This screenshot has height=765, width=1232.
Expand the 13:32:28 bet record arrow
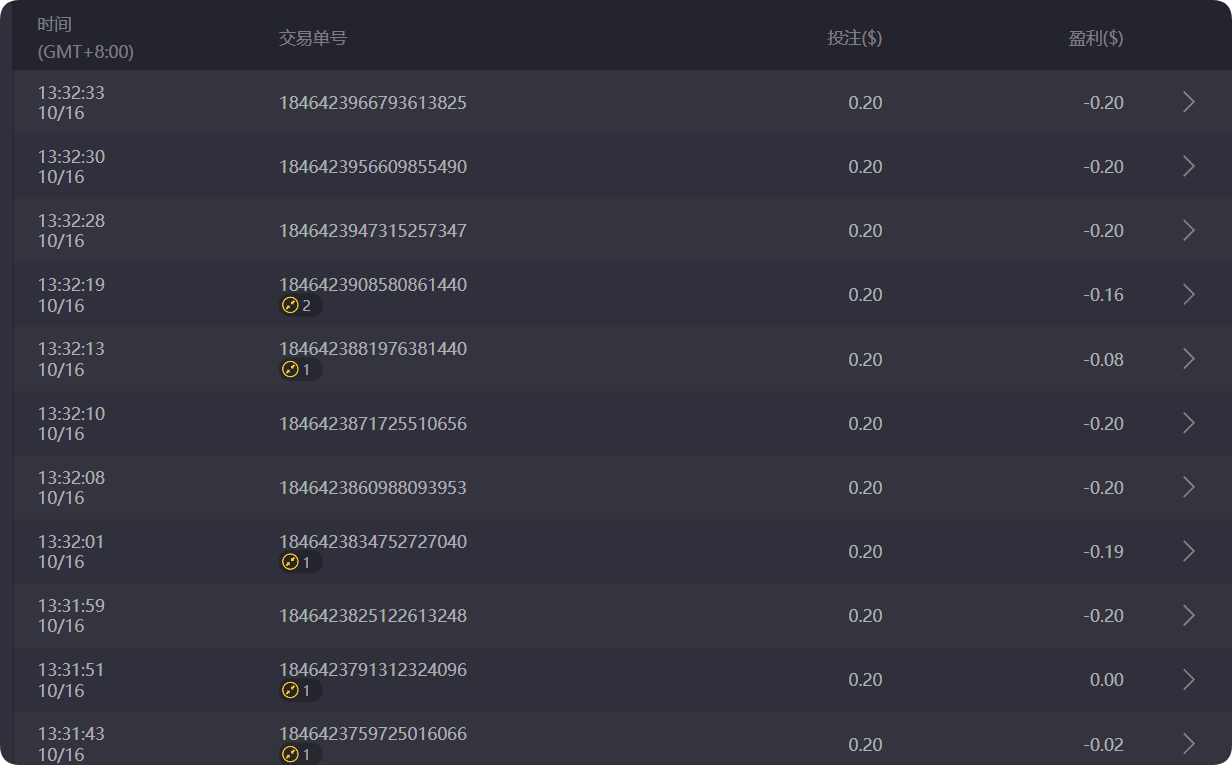1188,230
